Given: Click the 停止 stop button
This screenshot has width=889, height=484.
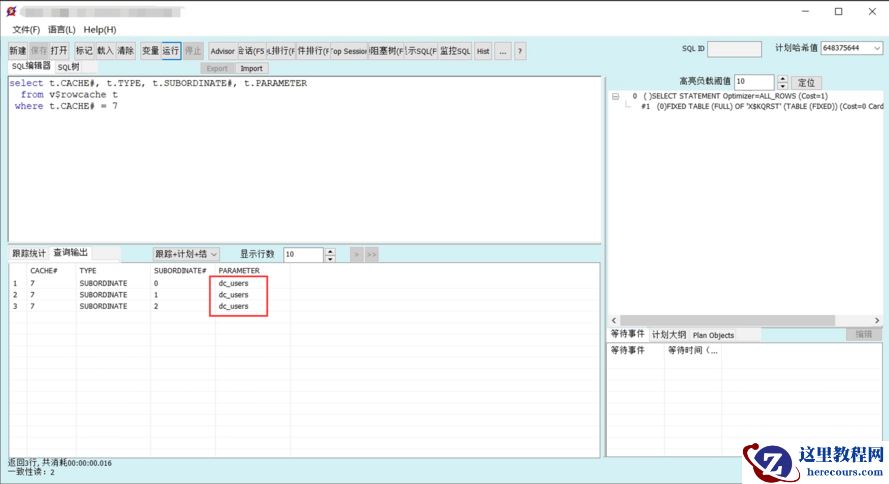Looking at the screenshot, I should pyautogui.click(x=193, y=51).
